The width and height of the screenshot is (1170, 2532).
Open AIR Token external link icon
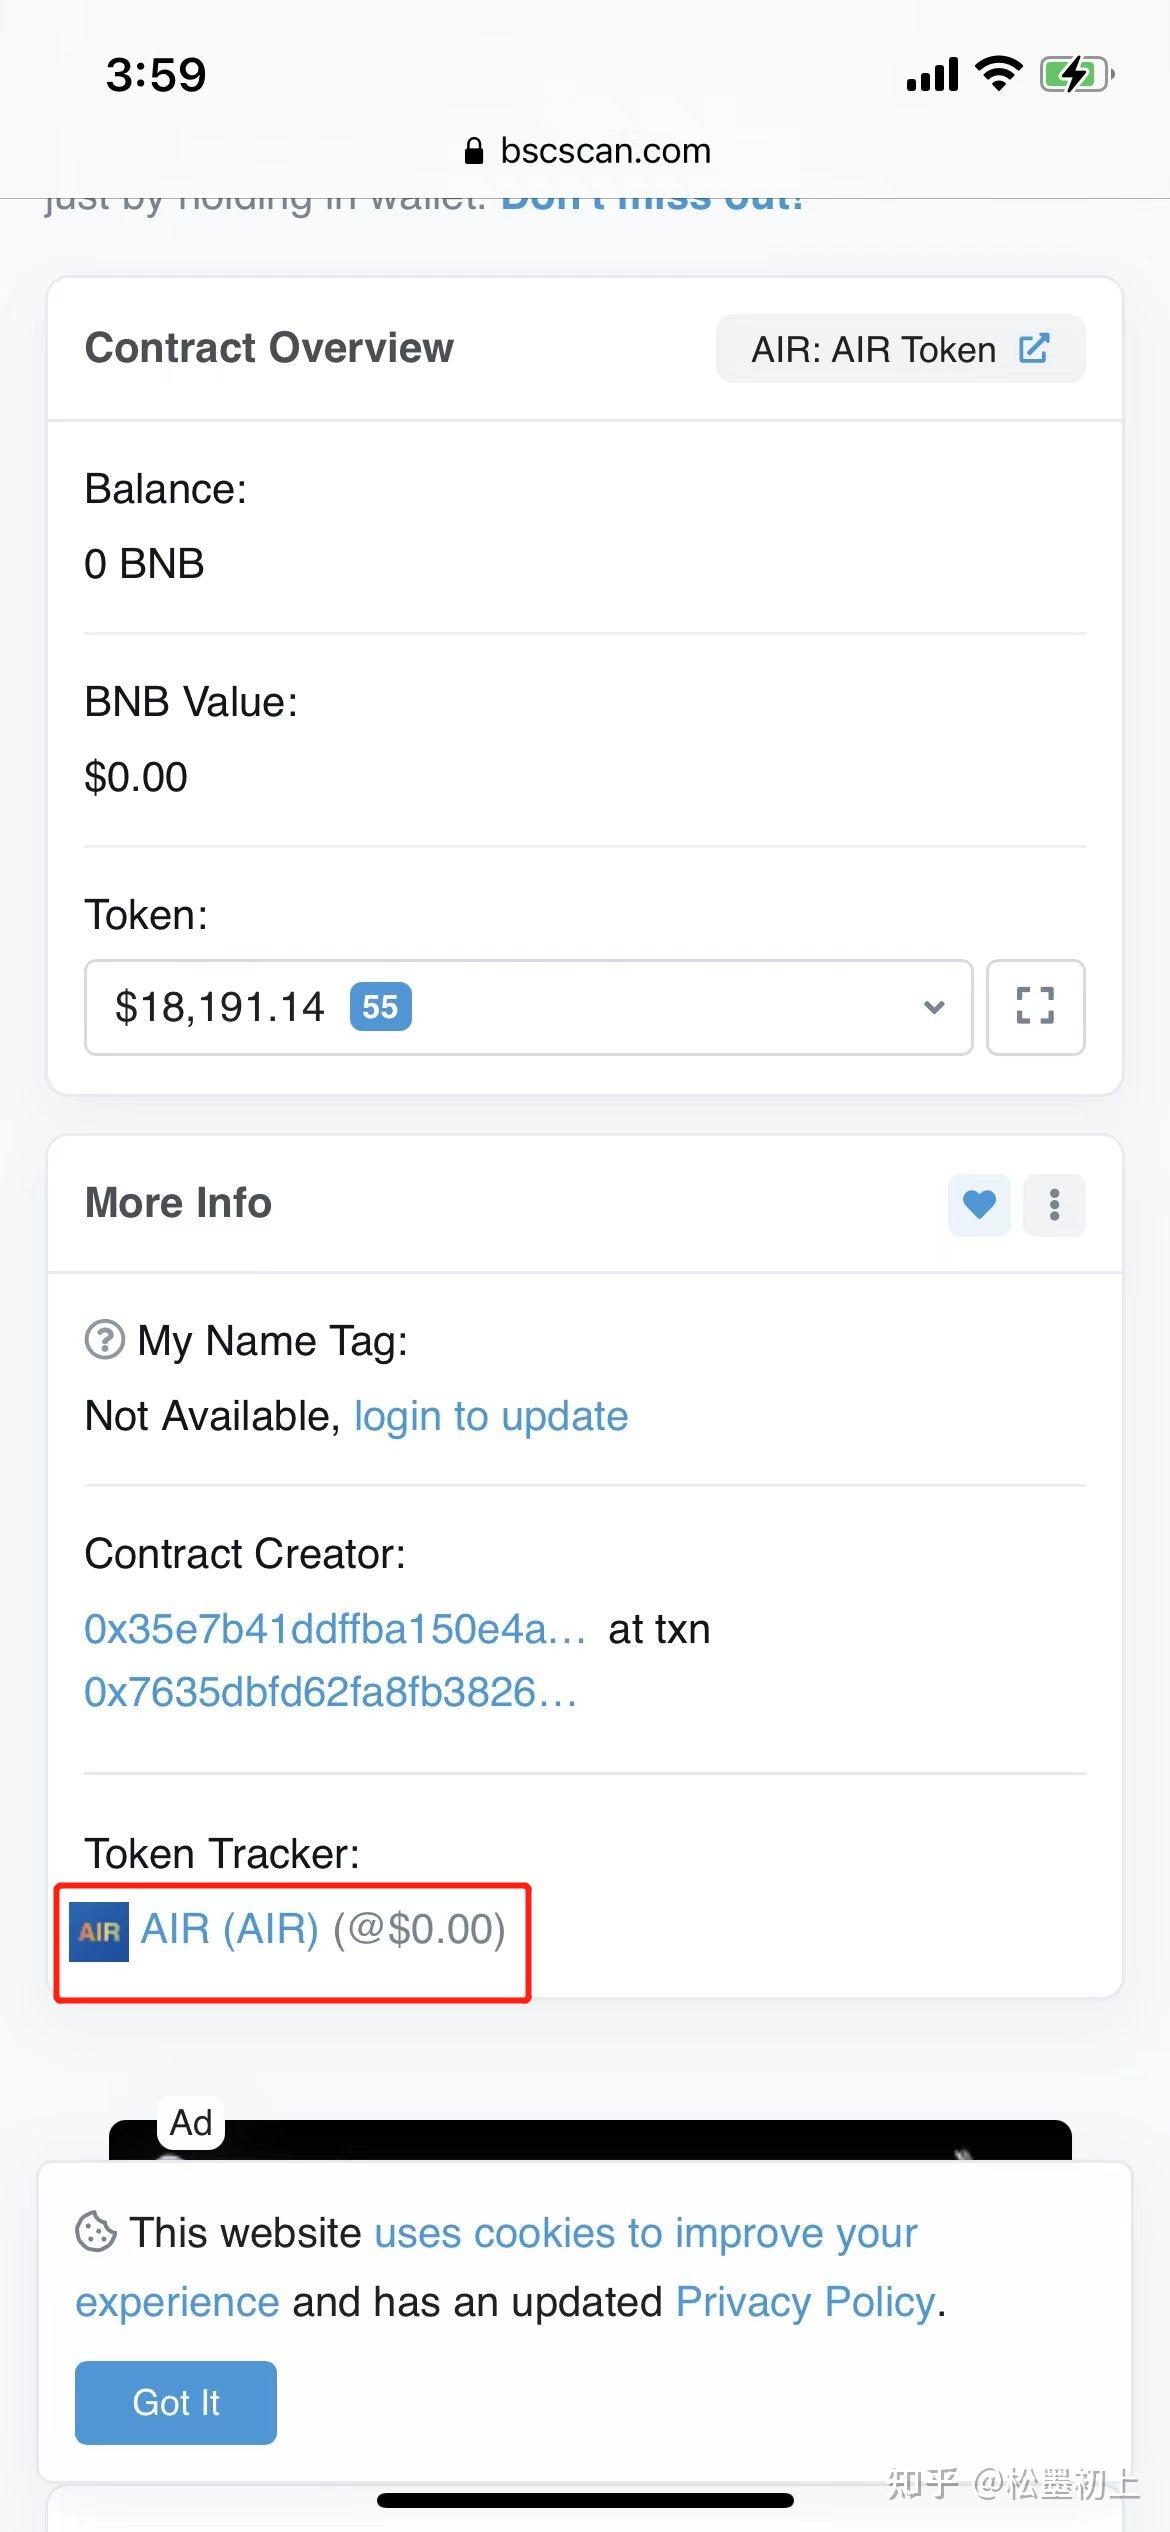[x=1034, y=349]
